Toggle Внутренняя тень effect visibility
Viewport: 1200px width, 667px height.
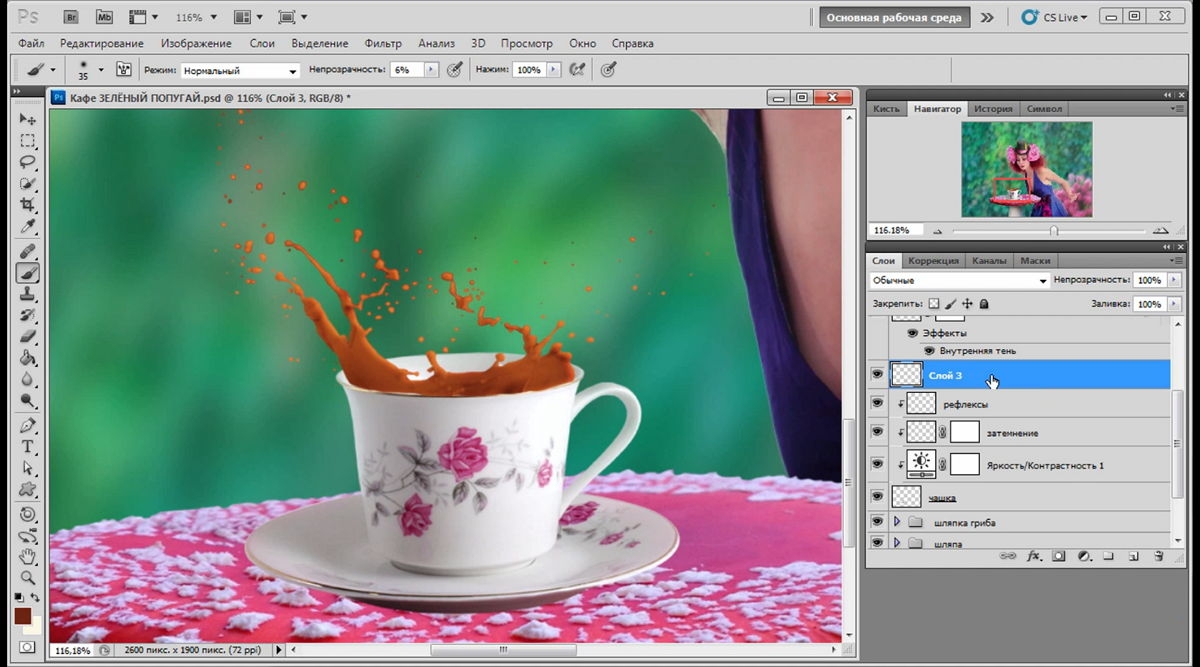(929, 351)
